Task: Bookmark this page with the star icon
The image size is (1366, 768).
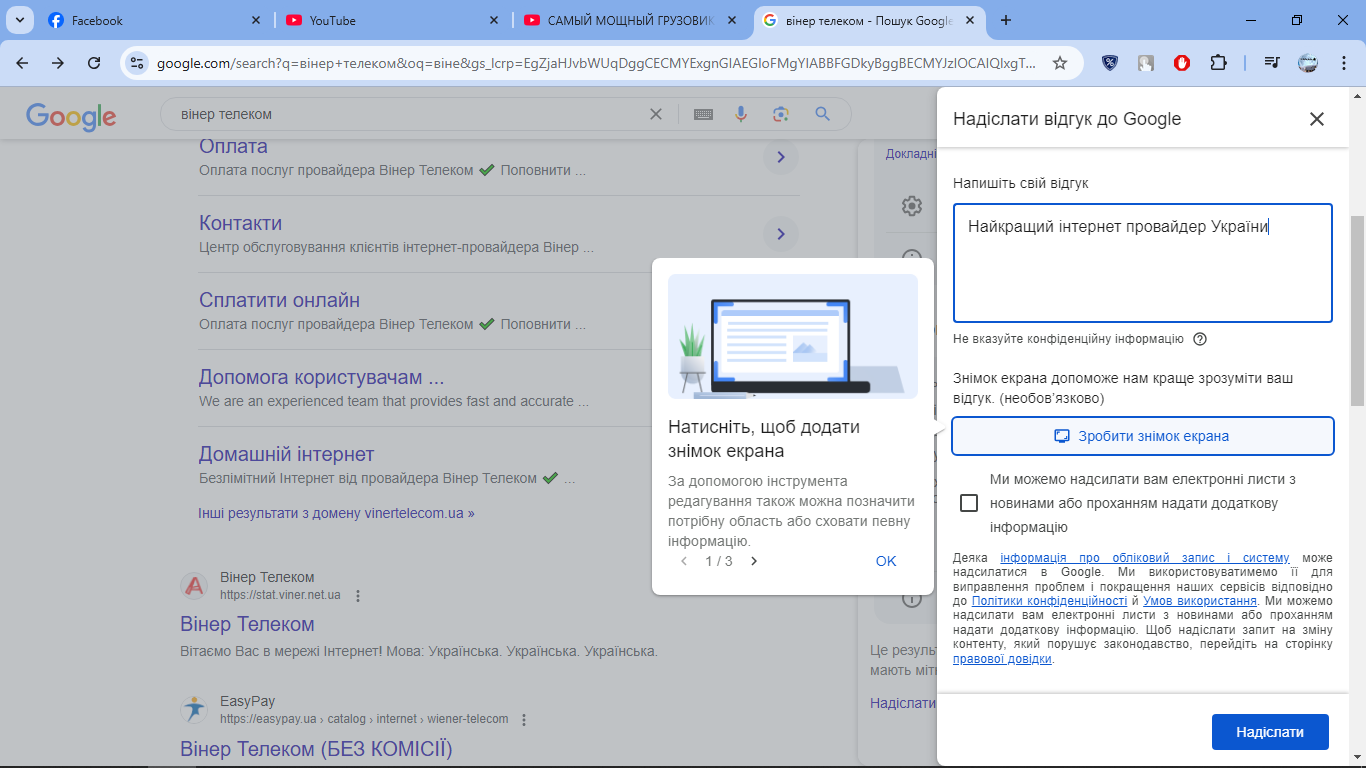Action: (x=1060, y=63)
